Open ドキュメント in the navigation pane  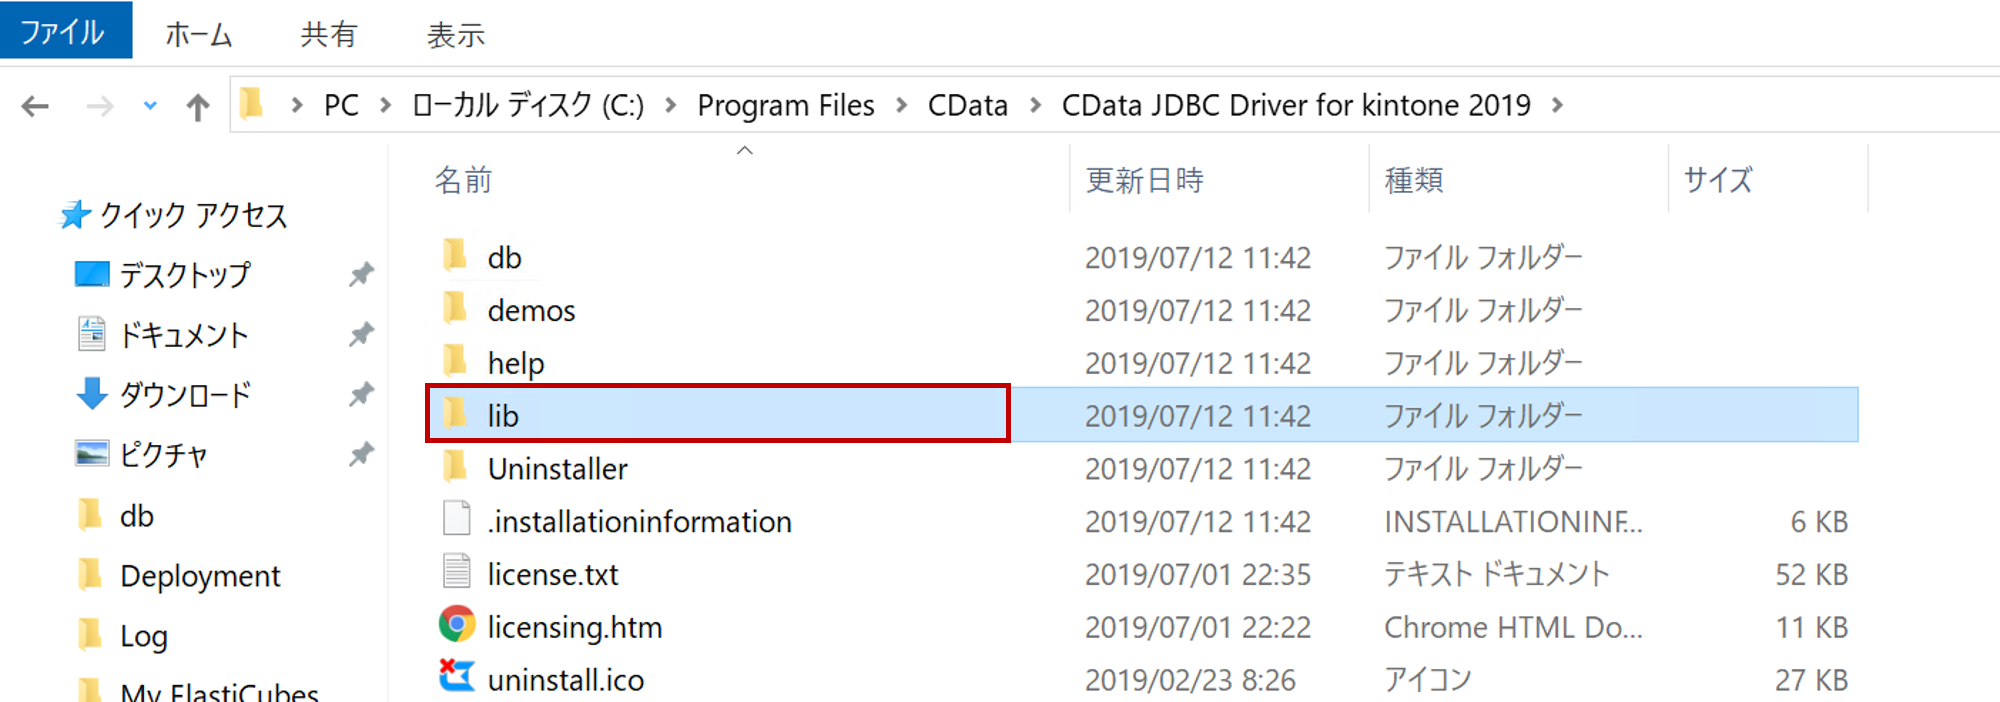184,335
